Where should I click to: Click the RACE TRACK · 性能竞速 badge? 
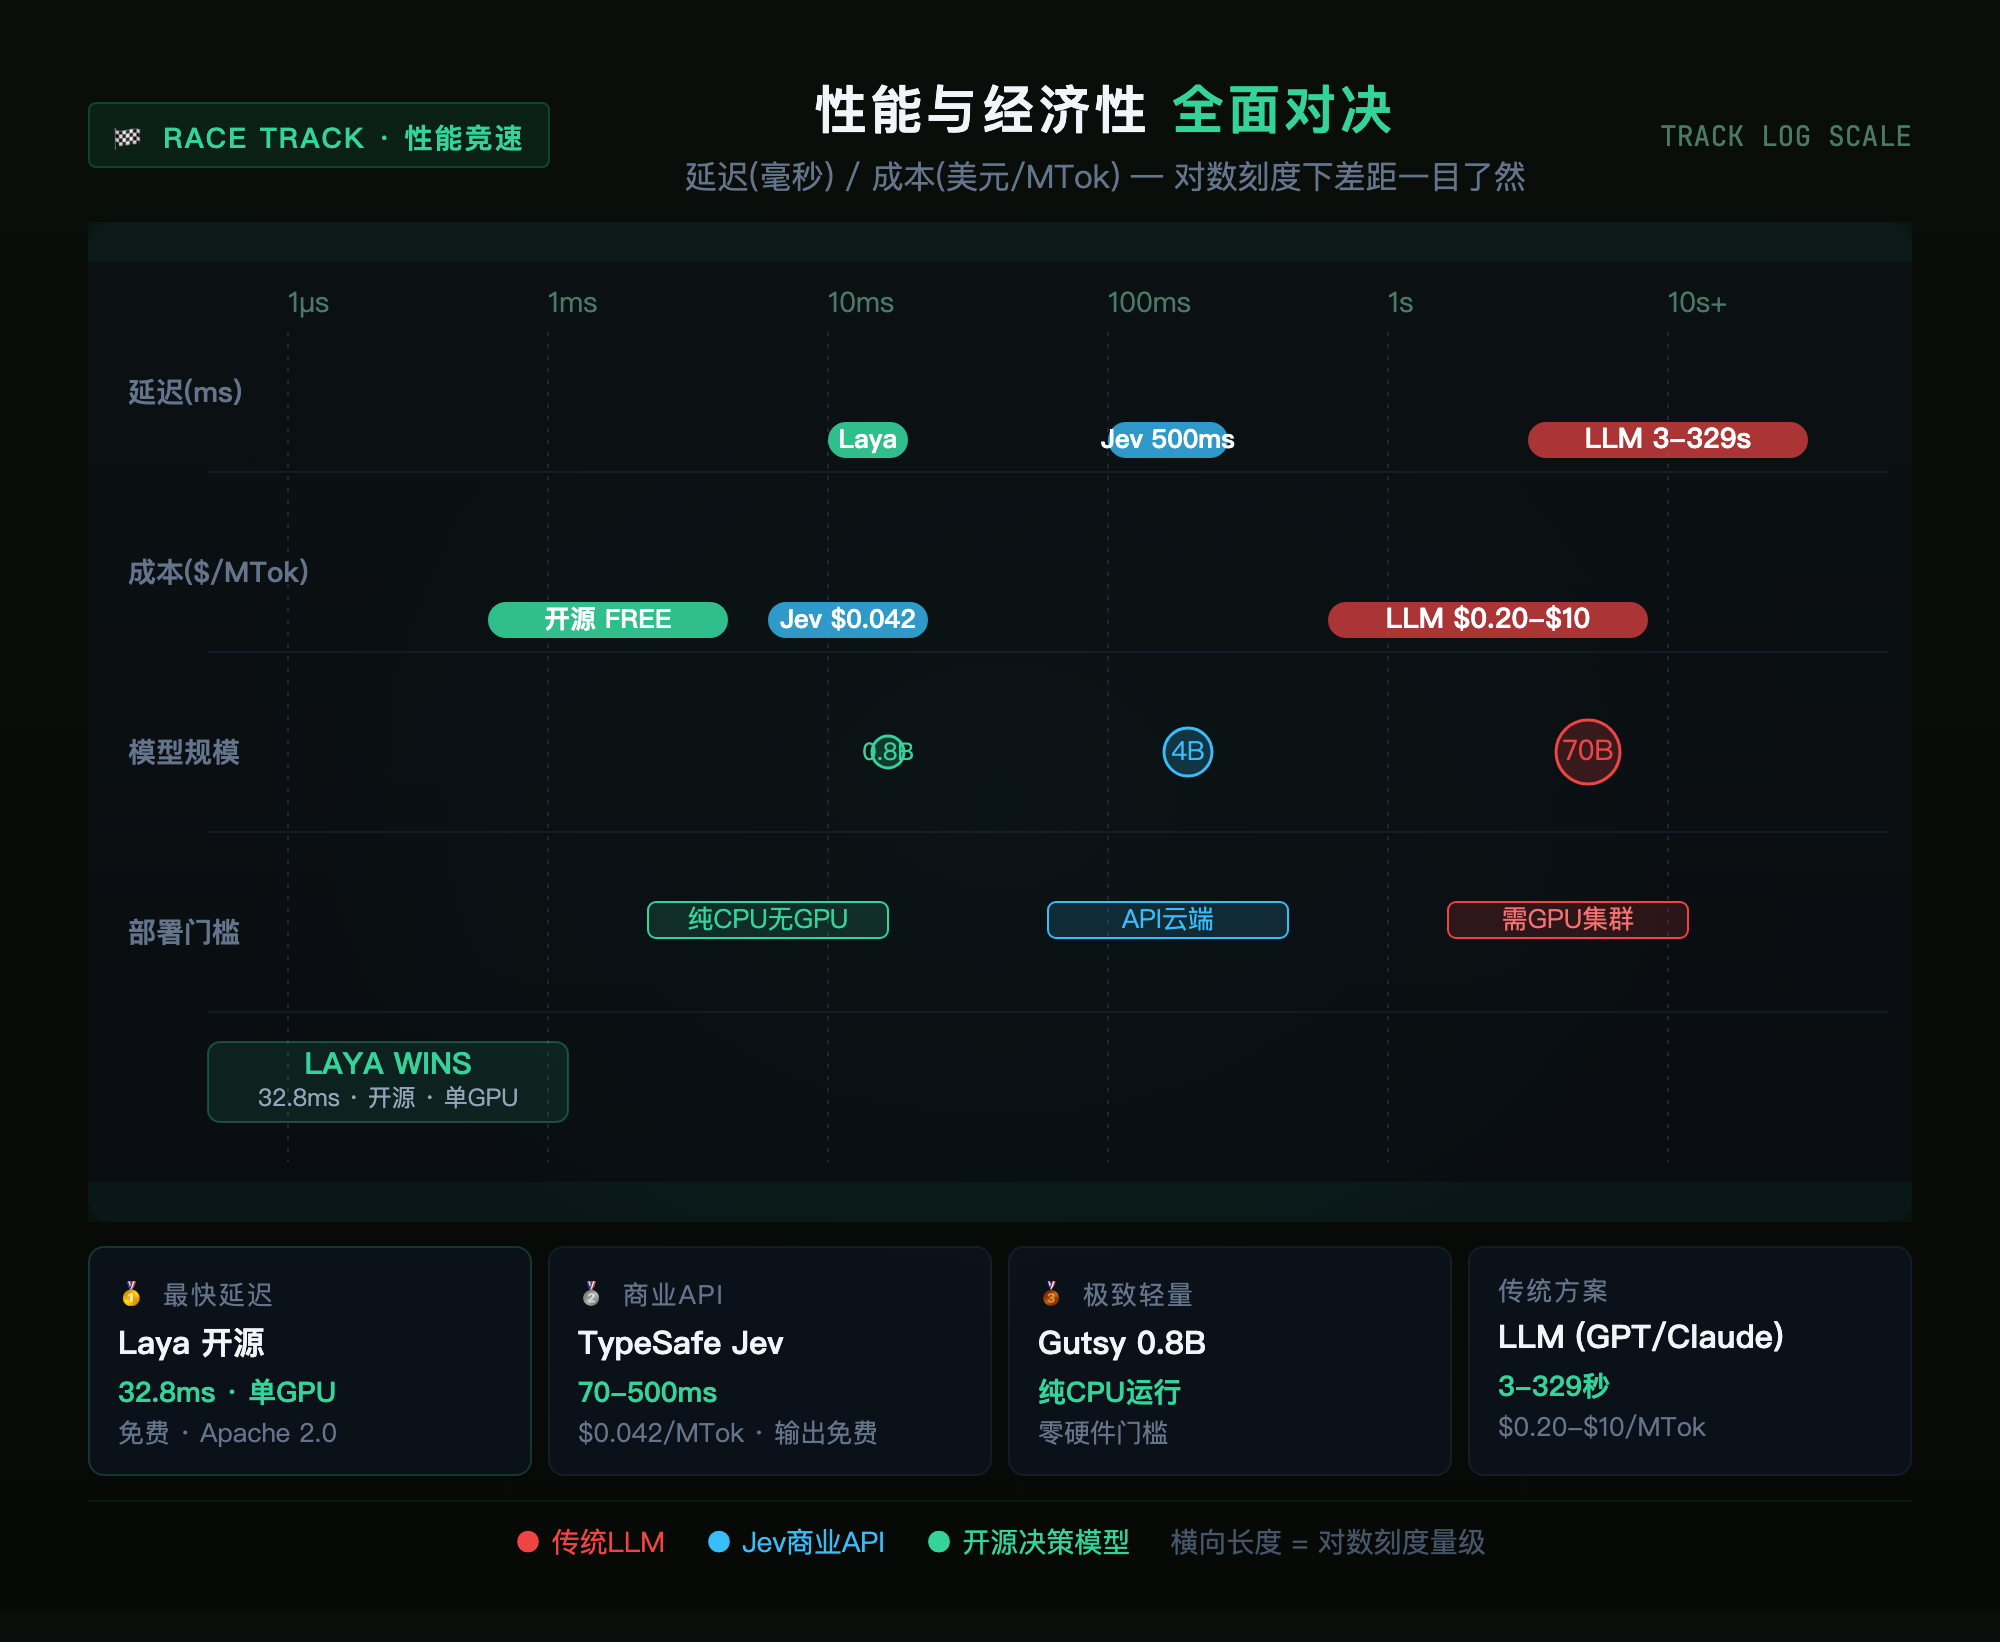coord(319,135)
